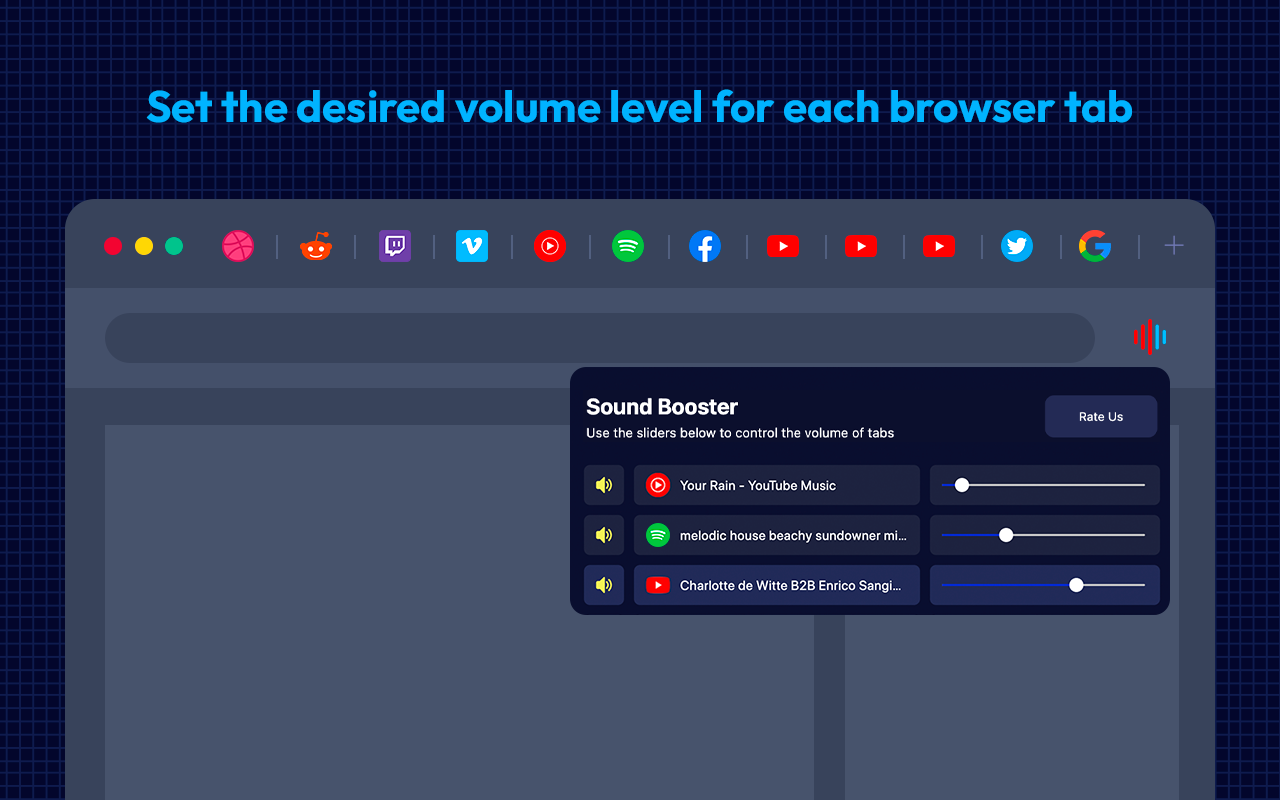1280x800 pixels.
Task: Click the browser address bar
Action: click(600, 338)
